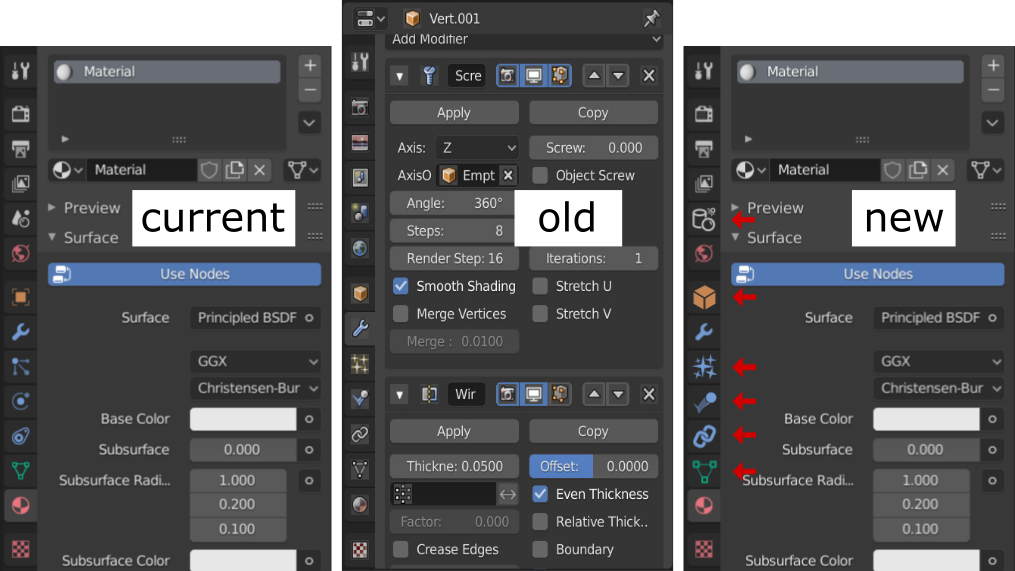The height and width of the screenshot is (571, 1015).
Task: Open Scene tab in new panel
Action: pyautogui.click(x=704, y=219)
